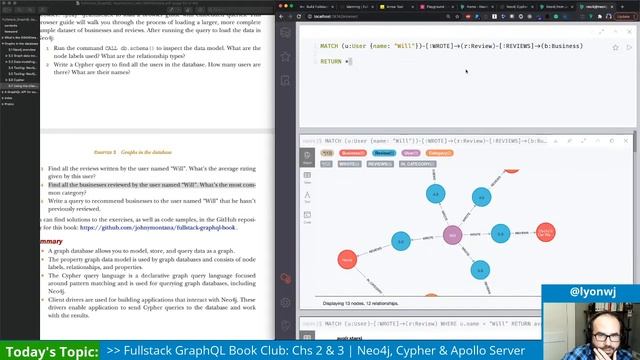Expand the query editor to fullscreen
Screen dimensions: 640x360
tap(602, 32)
